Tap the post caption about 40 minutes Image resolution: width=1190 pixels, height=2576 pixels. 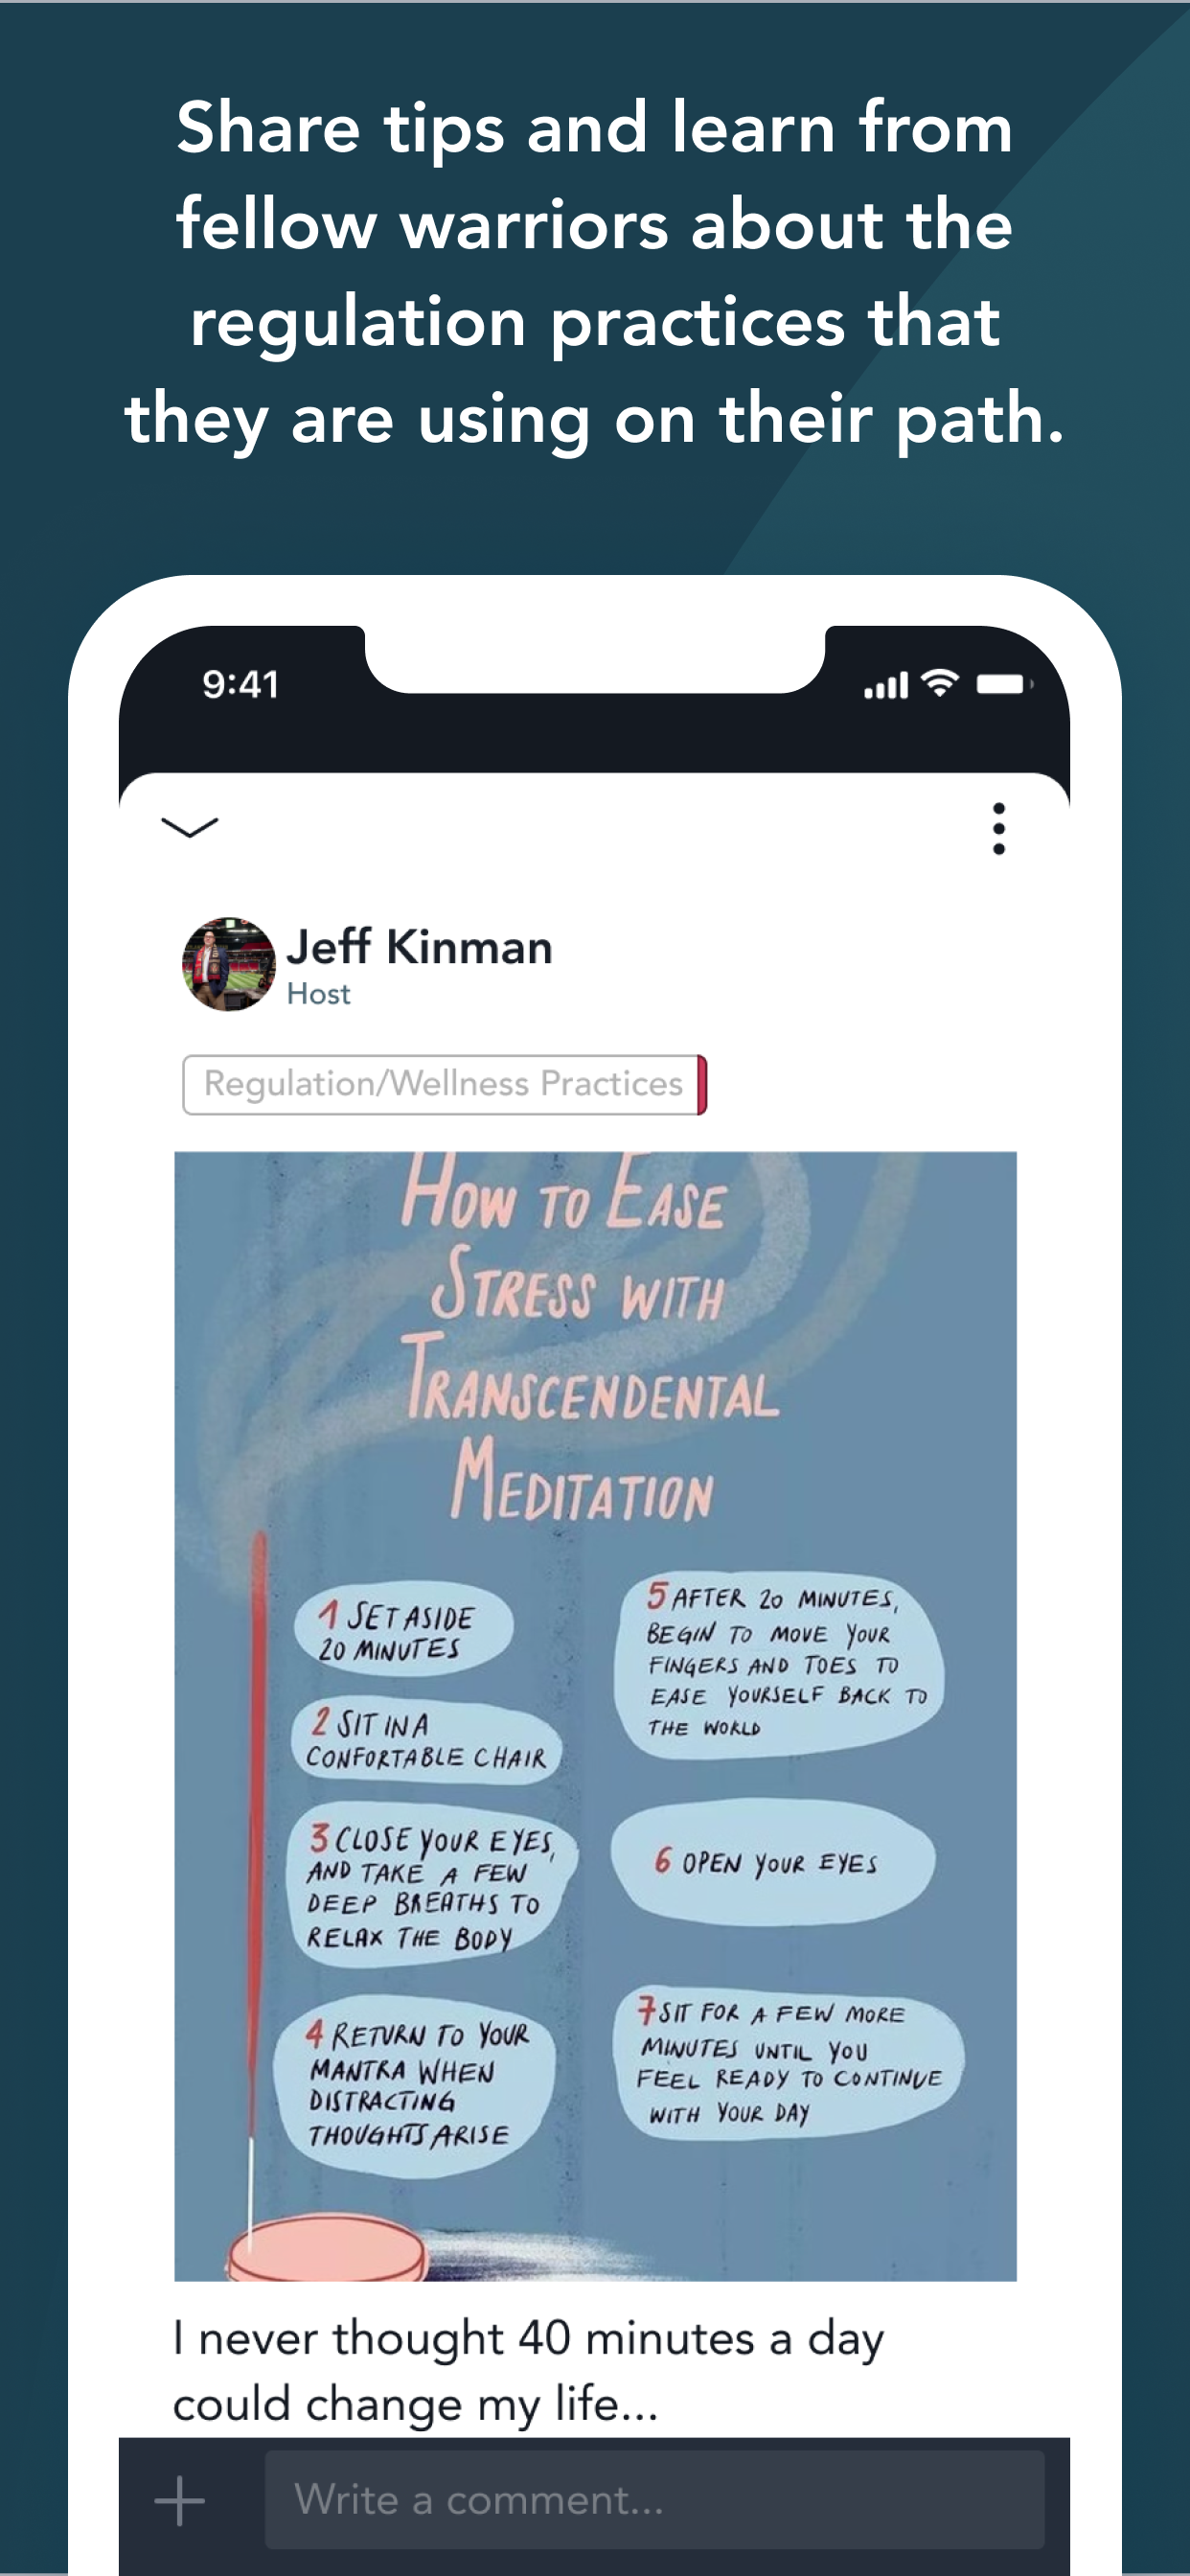[x=528, y=2371]
